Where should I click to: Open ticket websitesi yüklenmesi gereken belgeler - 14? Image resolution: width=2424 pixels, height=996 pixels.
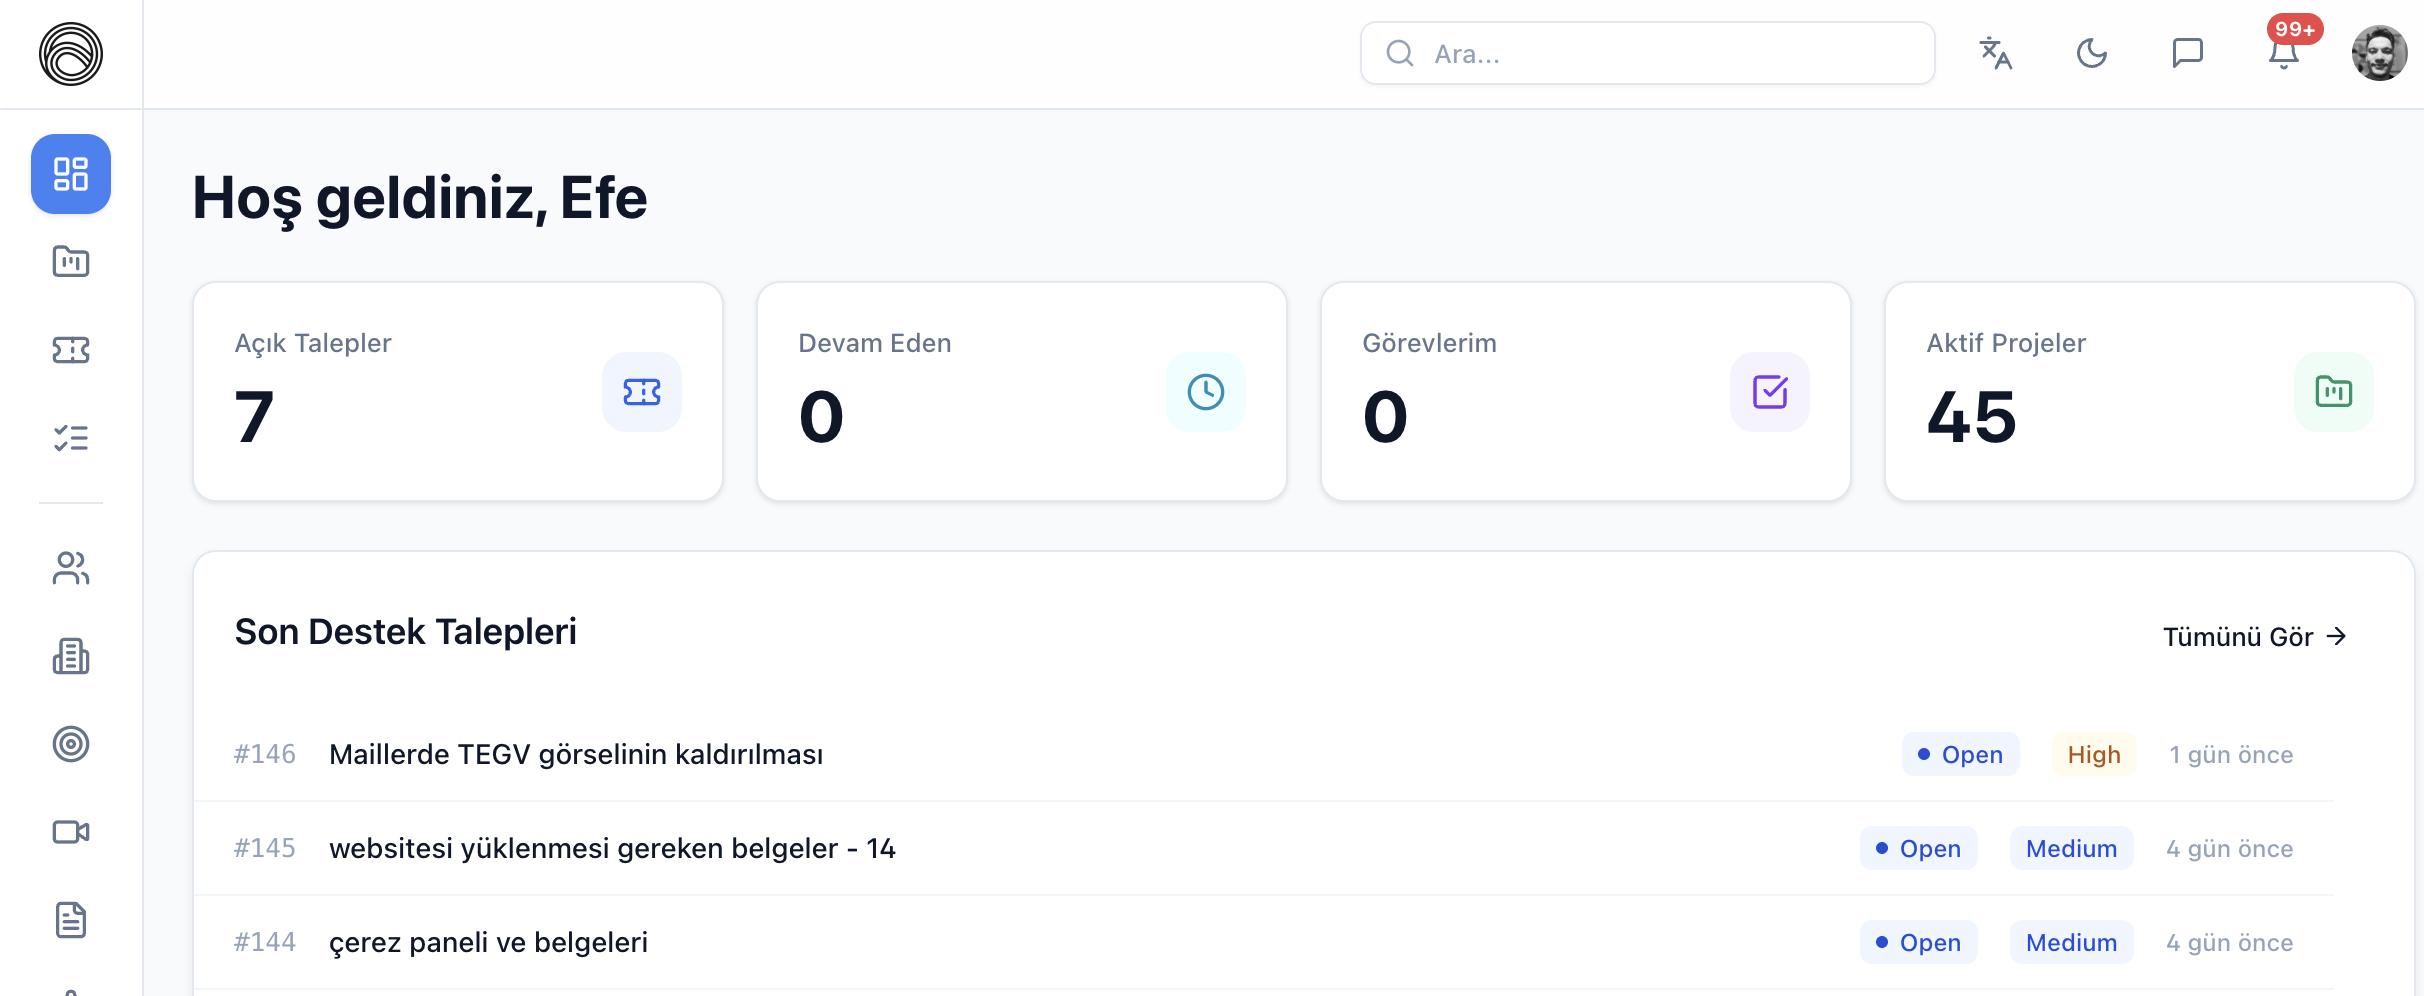612,848
